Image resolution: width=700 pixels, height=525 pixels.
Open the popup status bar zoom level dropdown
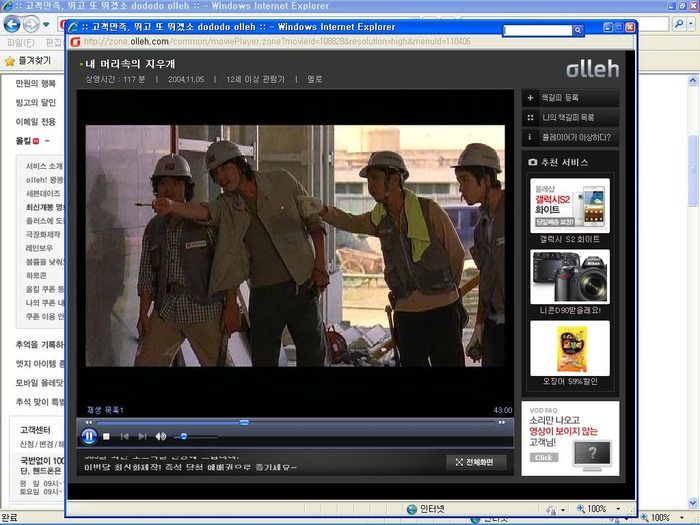(x=619, y=508)
